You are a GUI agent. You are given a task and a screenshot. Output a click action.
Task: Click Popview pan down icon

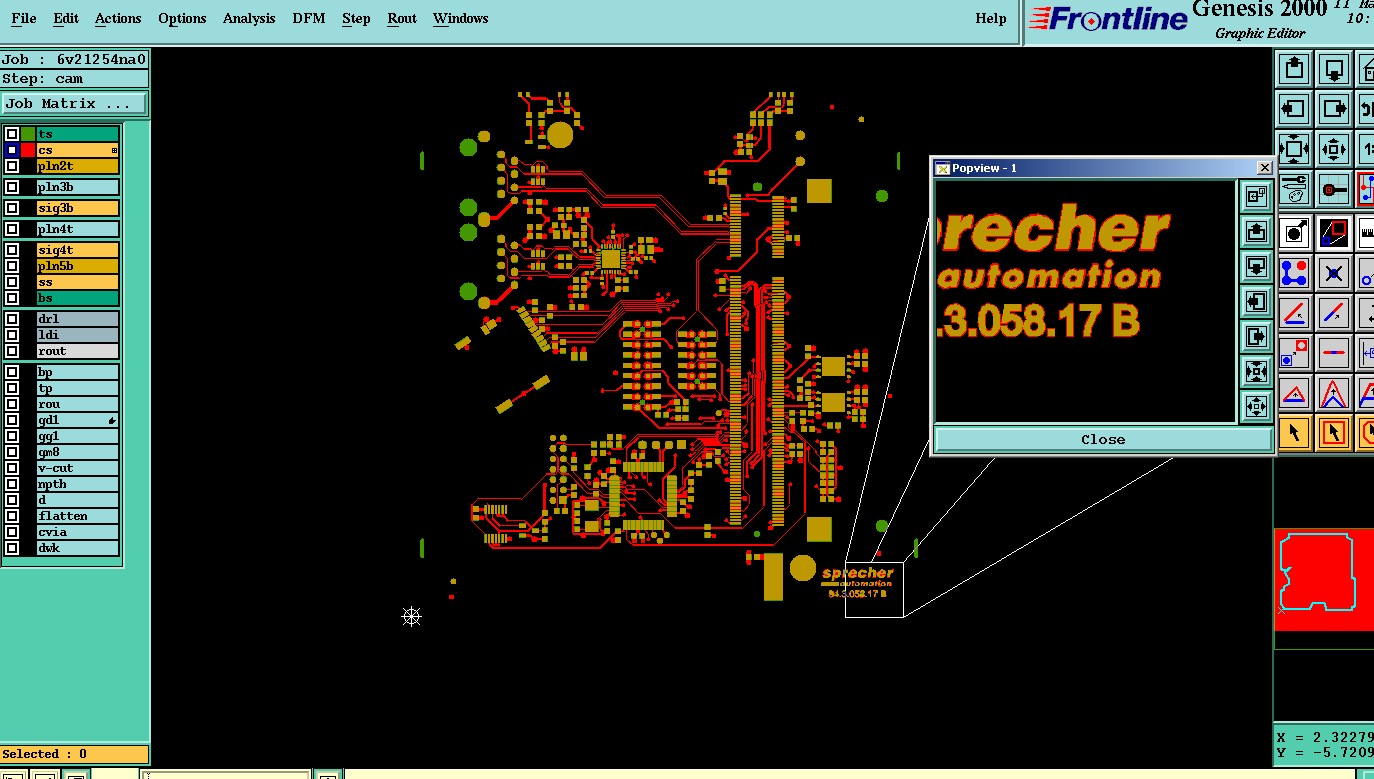1256,266
